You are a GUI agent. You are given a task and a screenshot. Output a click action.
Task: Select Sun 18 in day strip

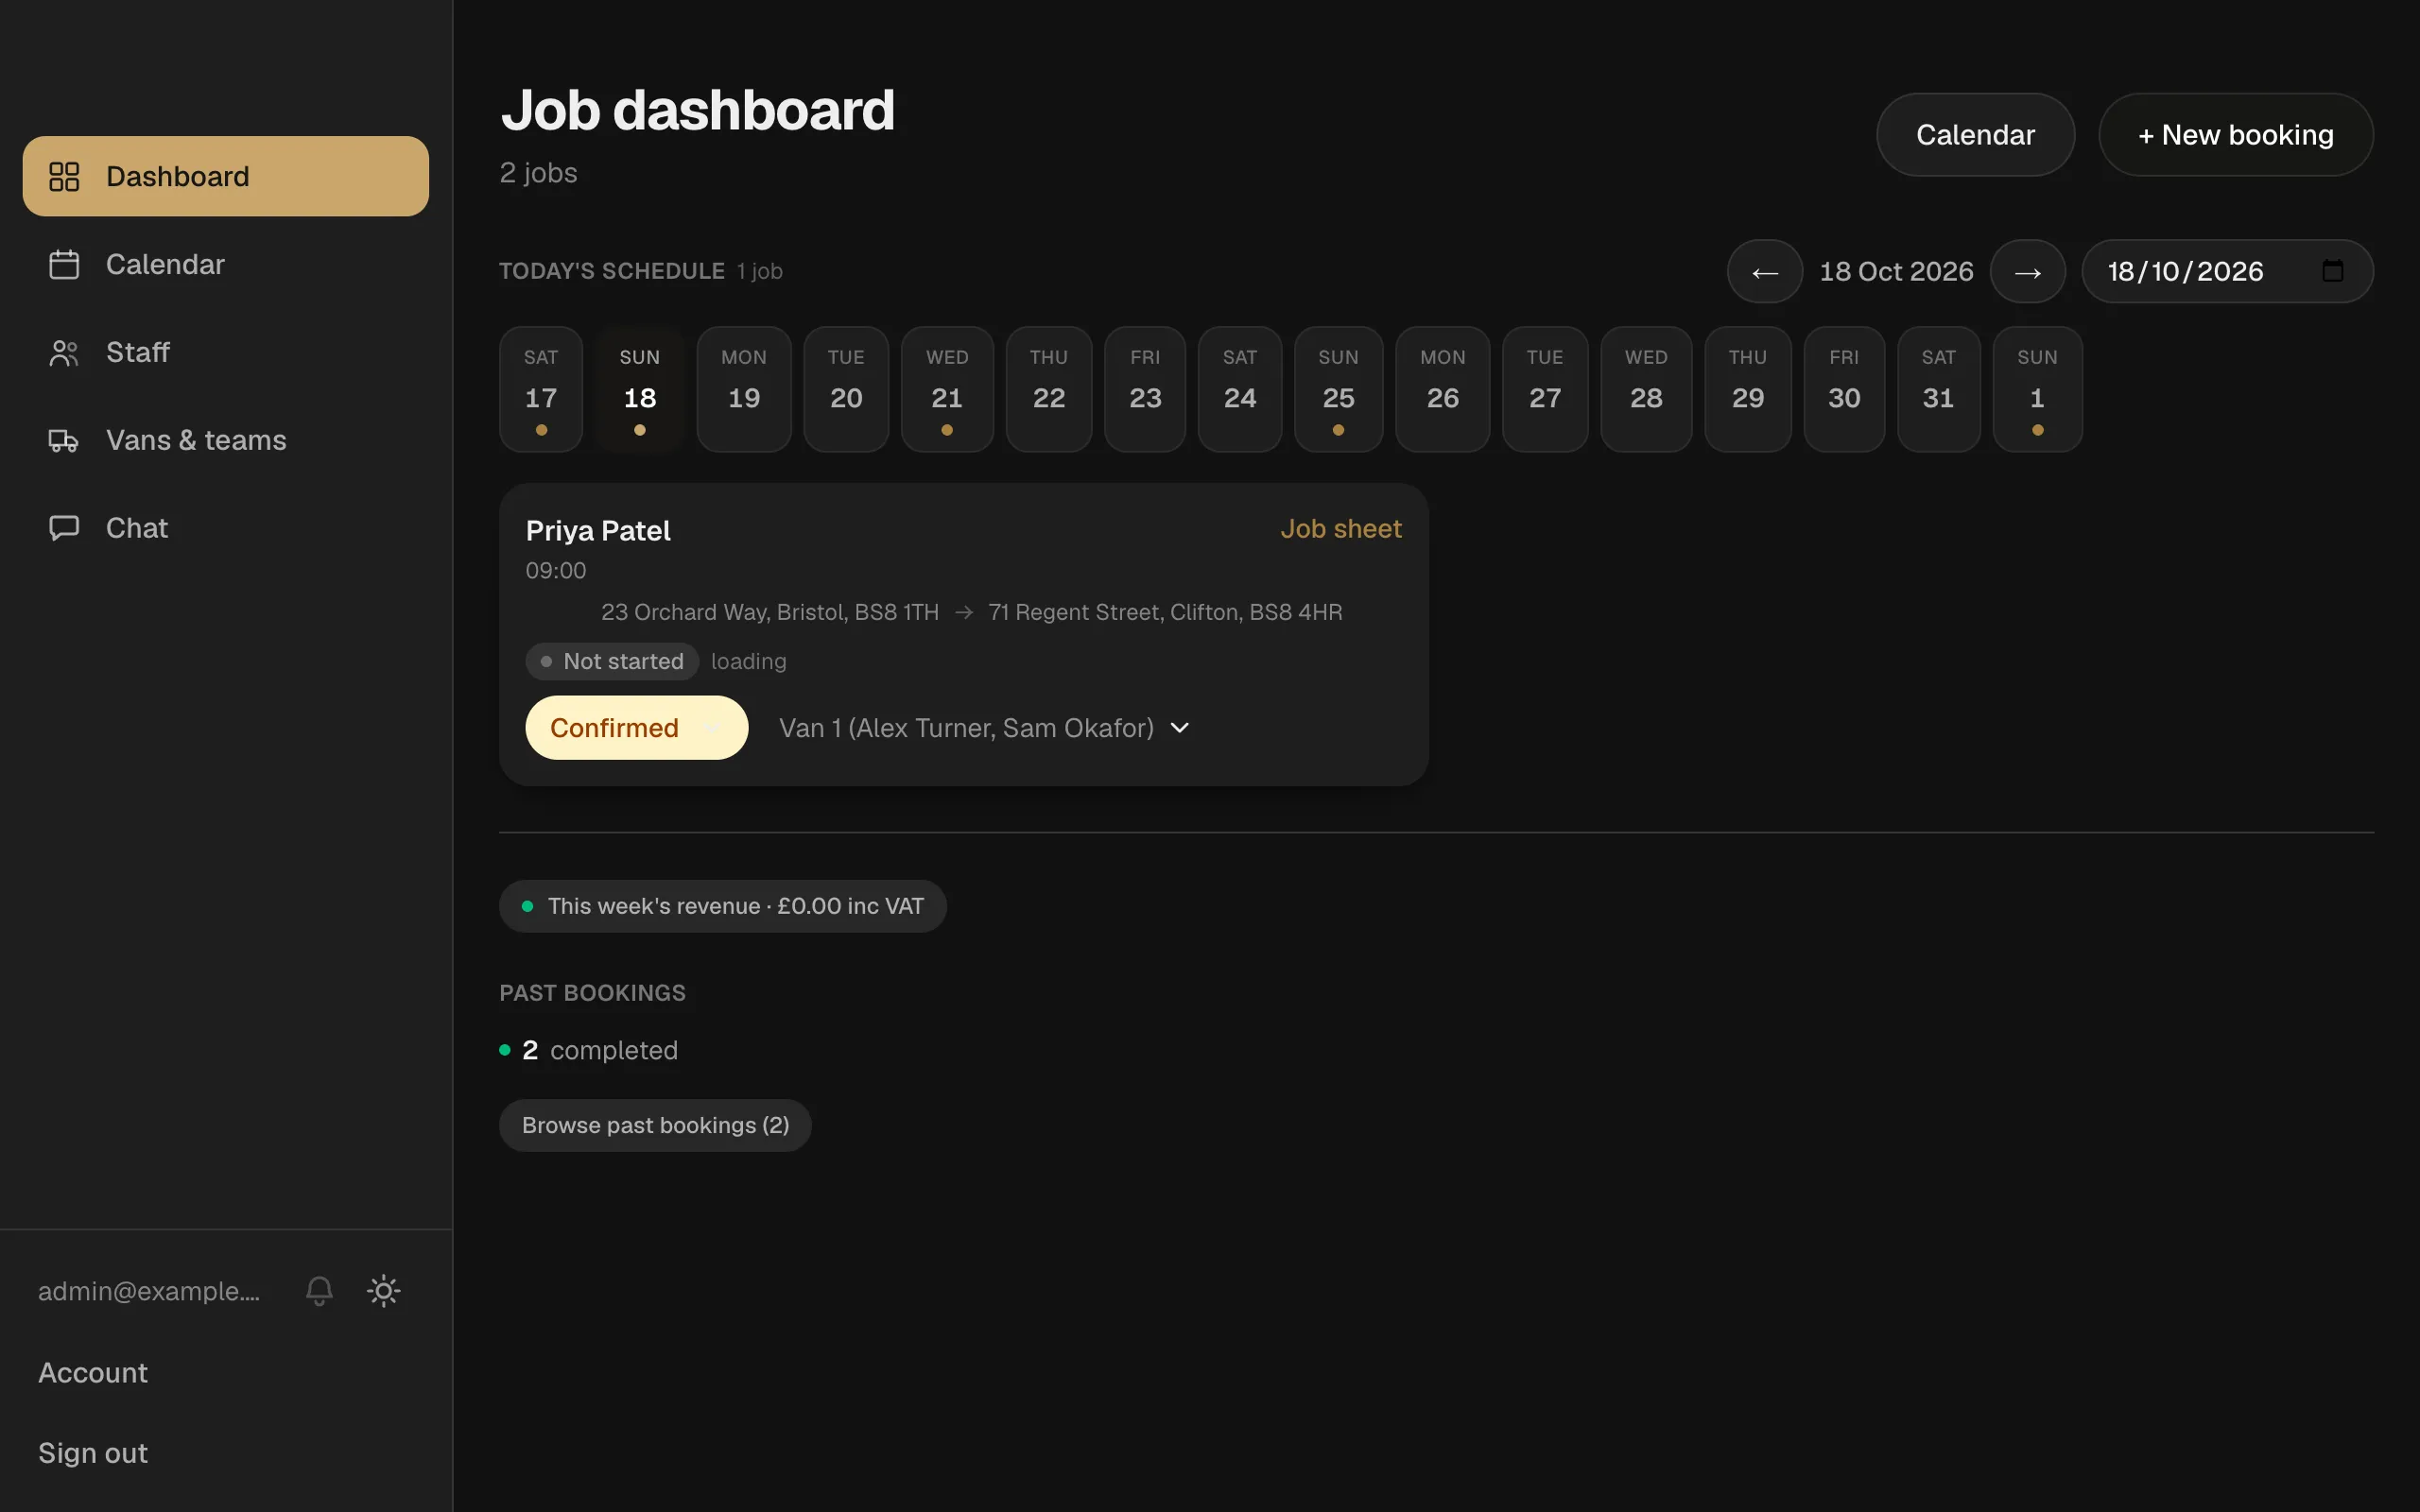click(x=640, y=389)
